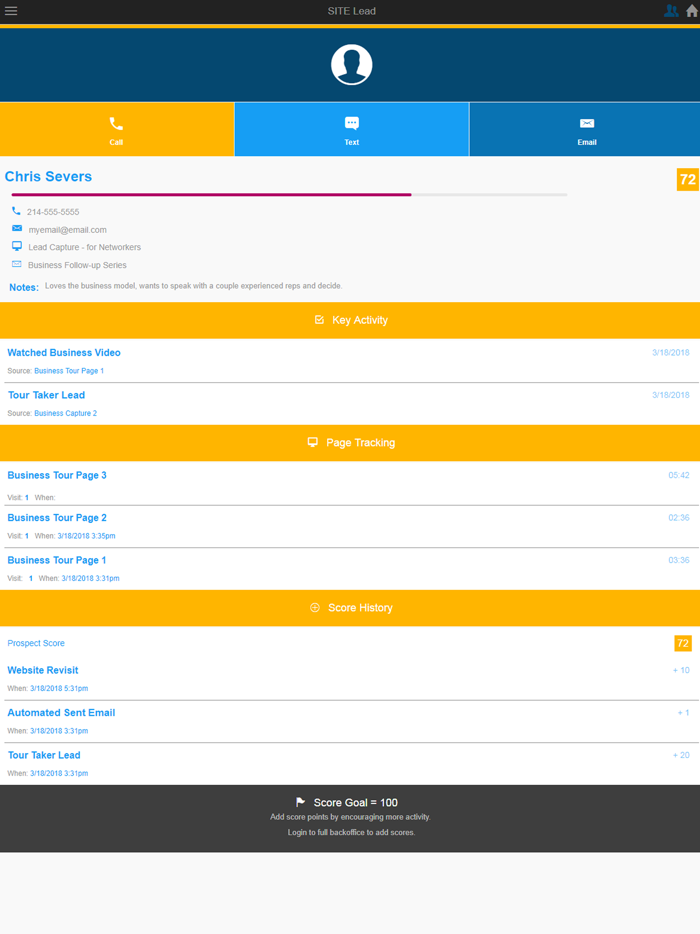Open Watched Business Video activity

click(x=64, y=353)
